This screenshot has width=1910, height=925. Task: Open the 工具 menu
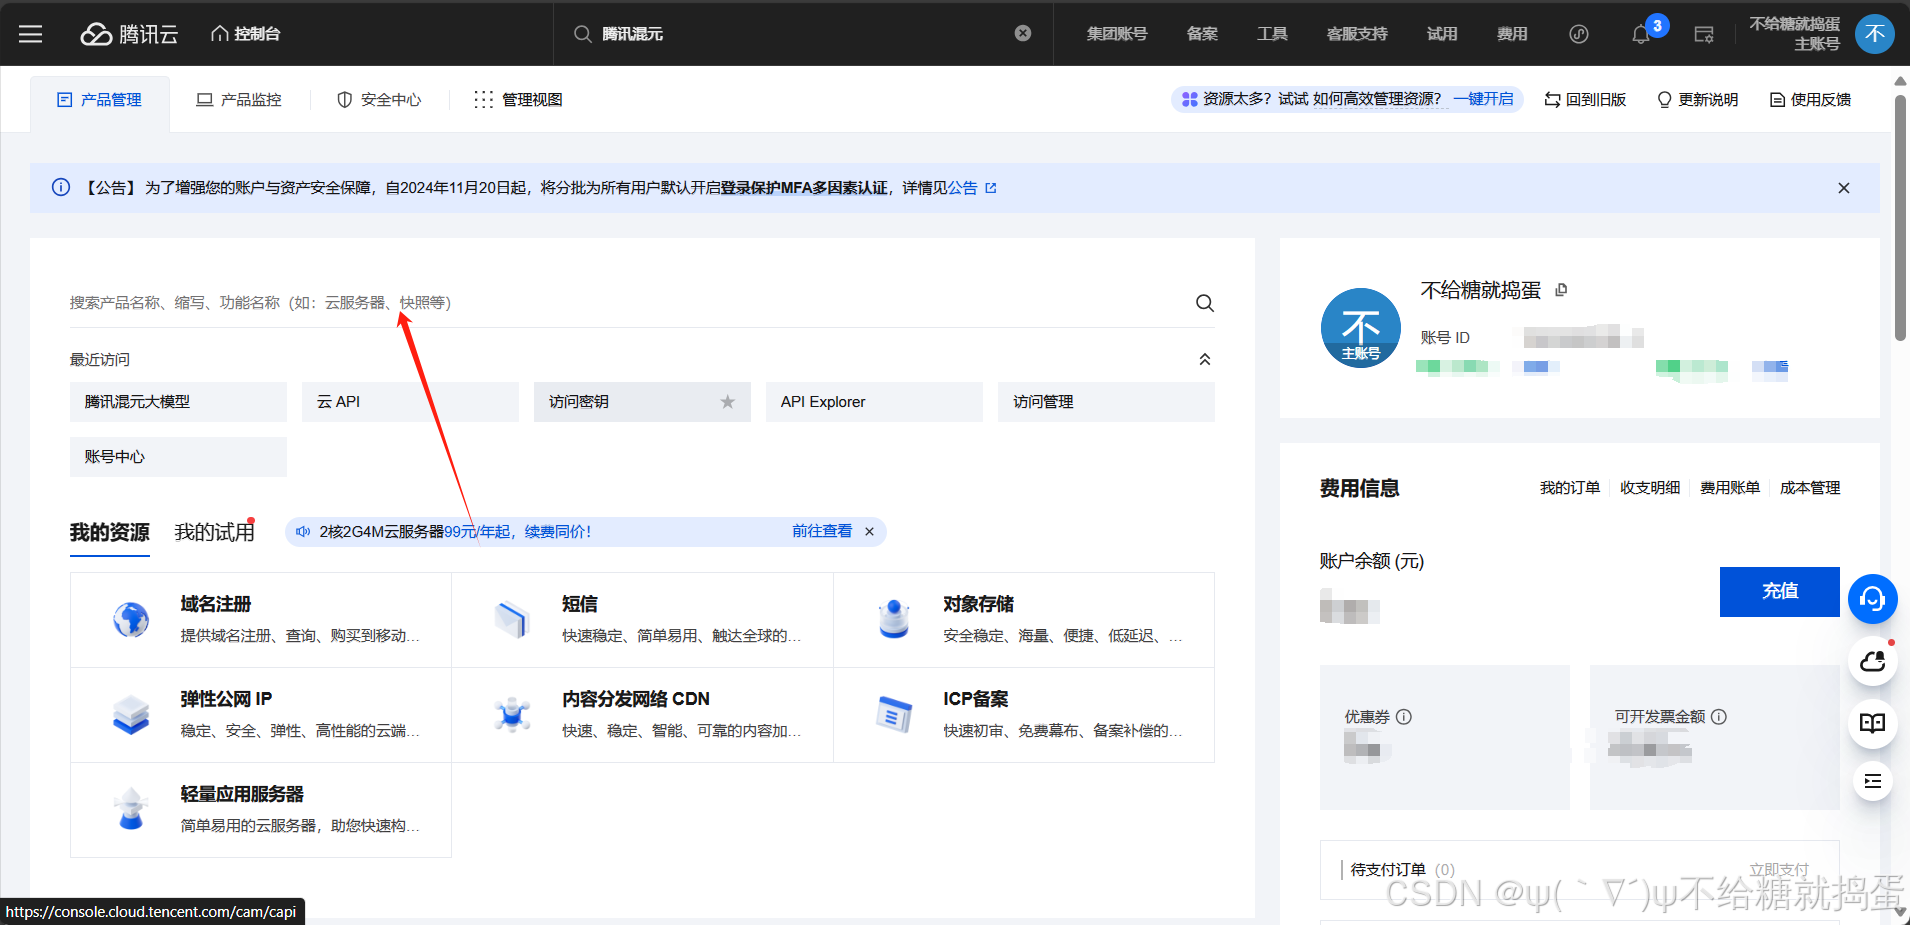1272,34
